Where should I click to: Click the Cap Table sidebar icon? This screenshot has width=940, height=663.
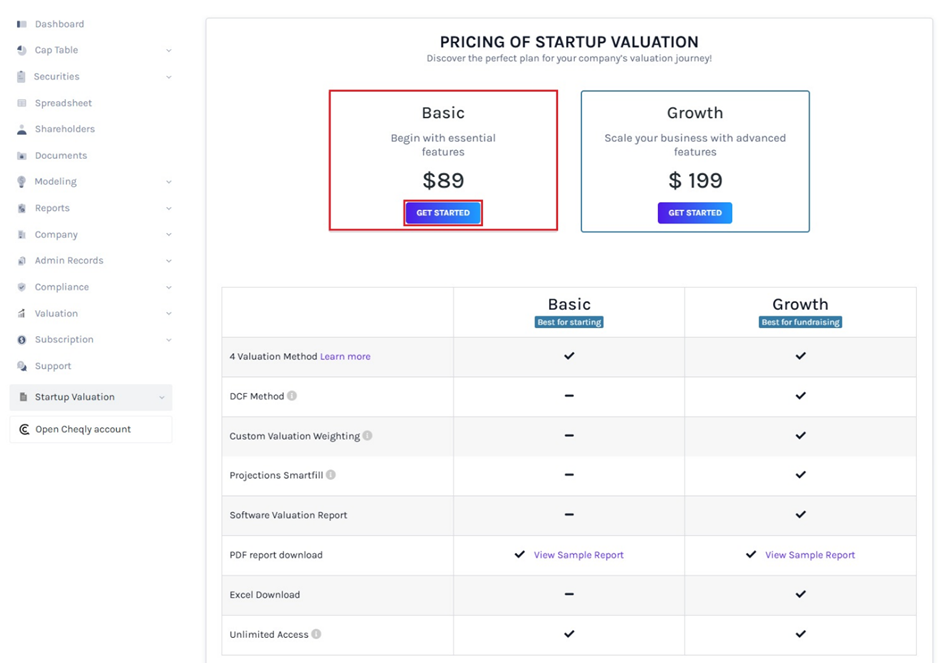point(25,49)
